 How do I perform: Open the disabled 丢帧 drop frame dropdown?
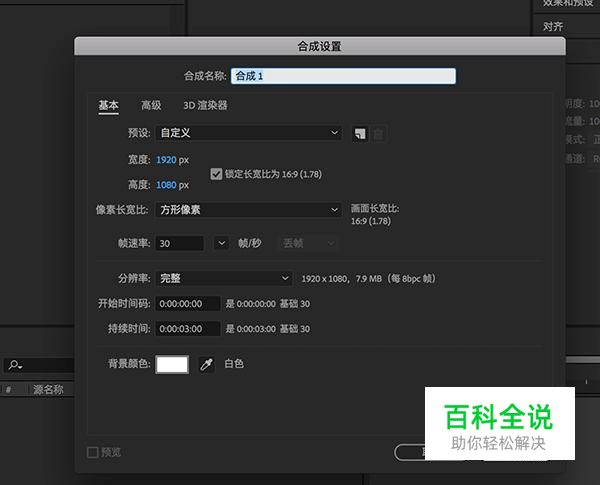coord(308,243)
